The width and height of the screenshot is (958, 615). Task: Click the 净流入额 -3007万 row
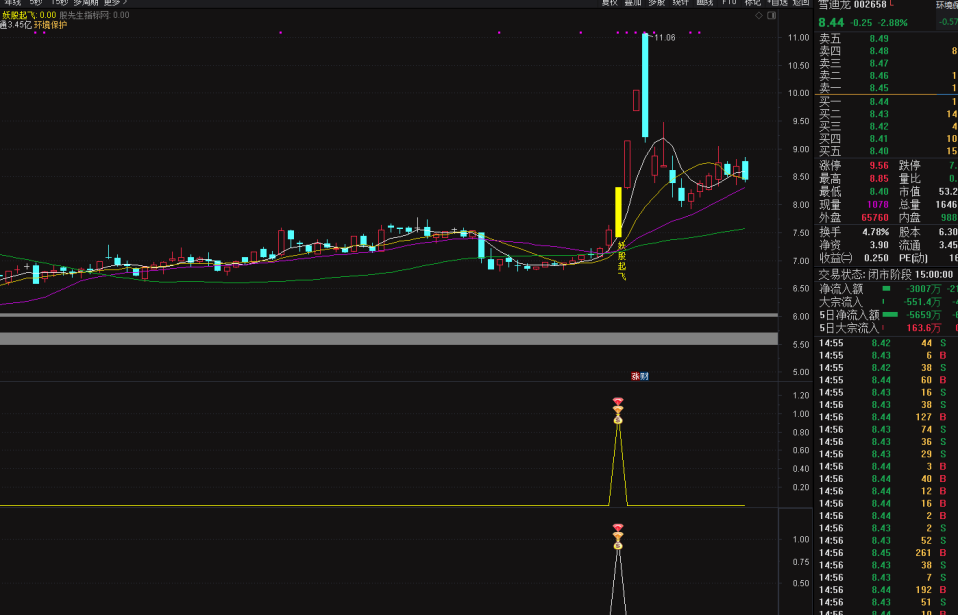point(888,289)
